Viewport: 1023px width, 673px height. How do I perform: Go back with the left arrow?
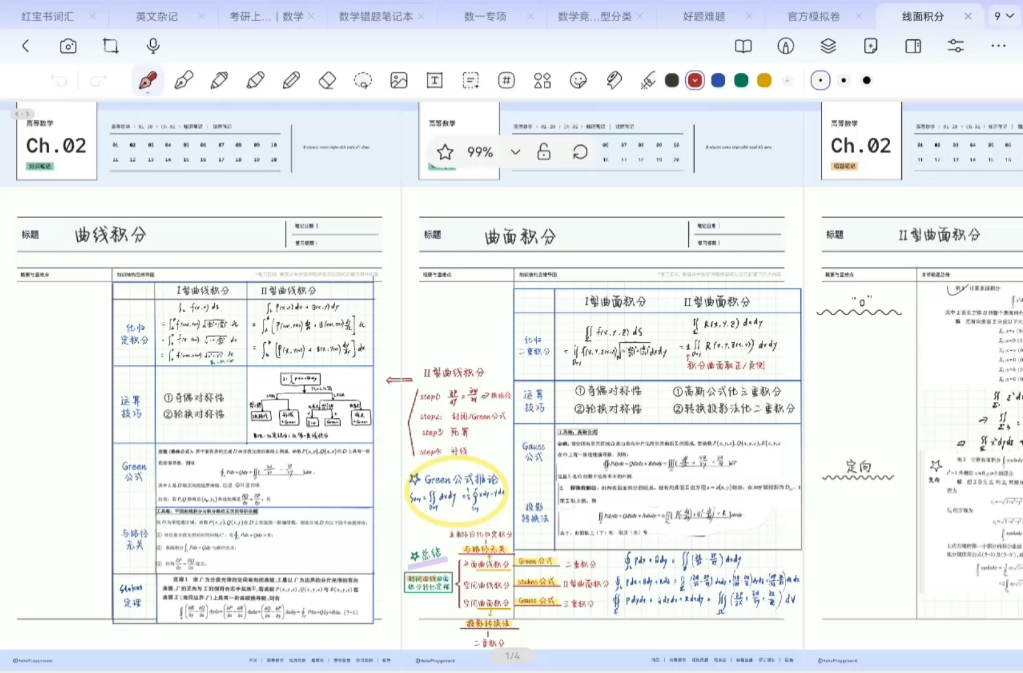click(x=25, y=46)
